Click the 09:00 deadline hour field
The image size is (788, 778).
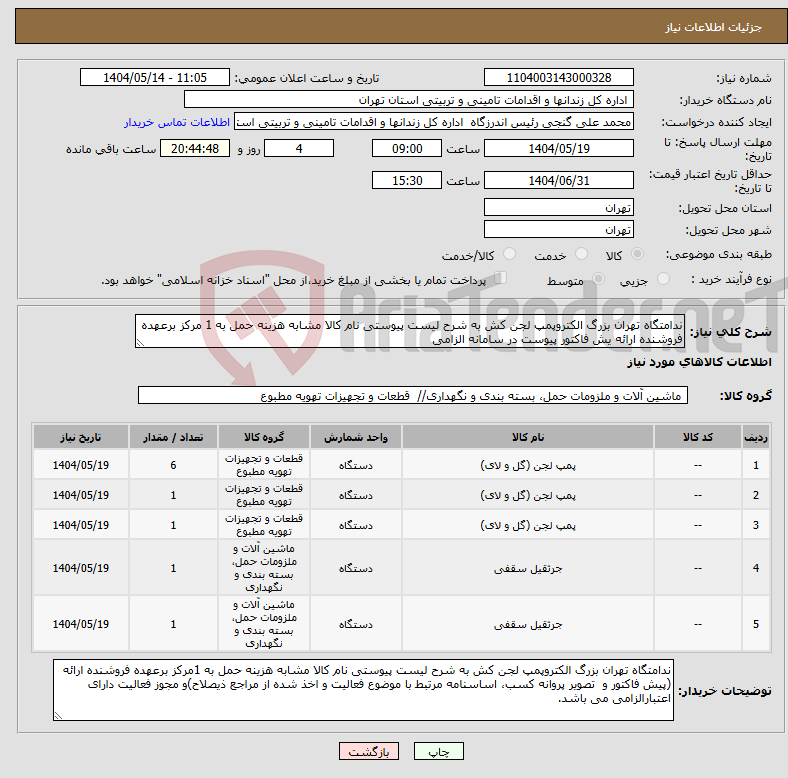pyautogui.click(x=407, y=148)
